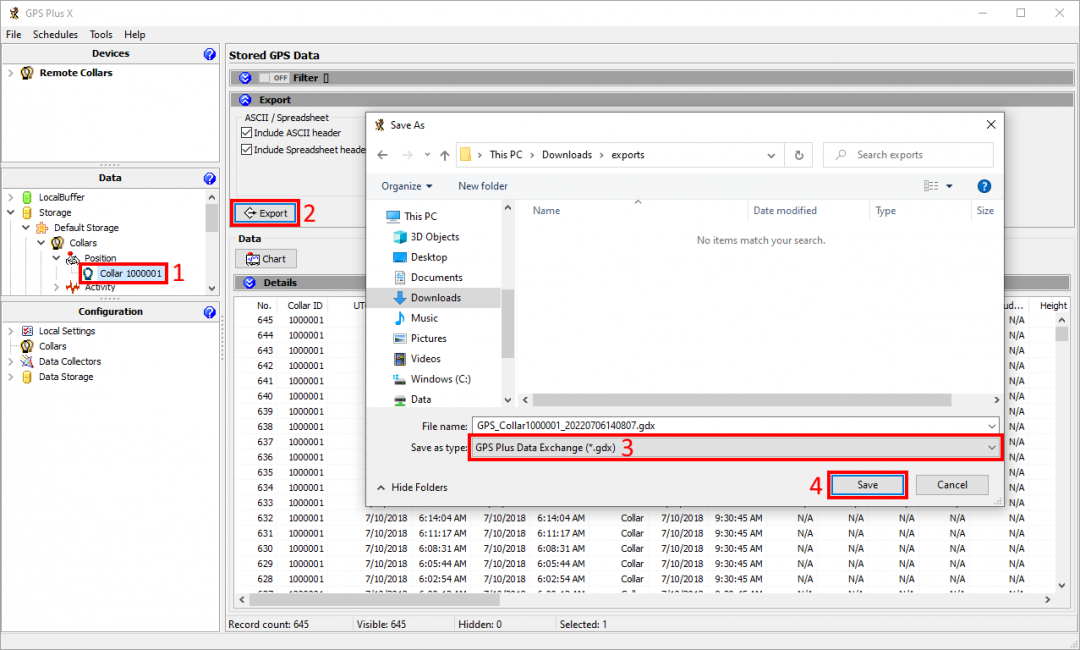Click the Export button
The height and width of the screenshot is (650, 1080).
(266, 213)
